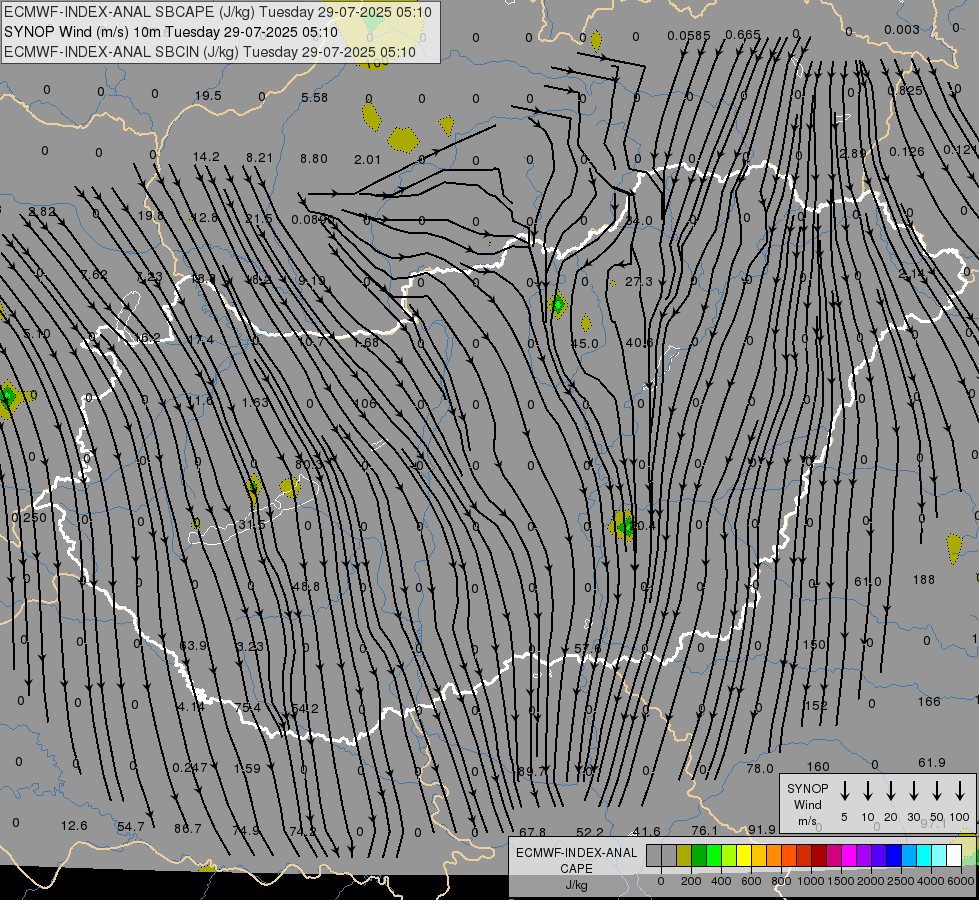The image size is (979, 900).
Task: Click the olive CAPE patch left of value 188
Action: 954,549
